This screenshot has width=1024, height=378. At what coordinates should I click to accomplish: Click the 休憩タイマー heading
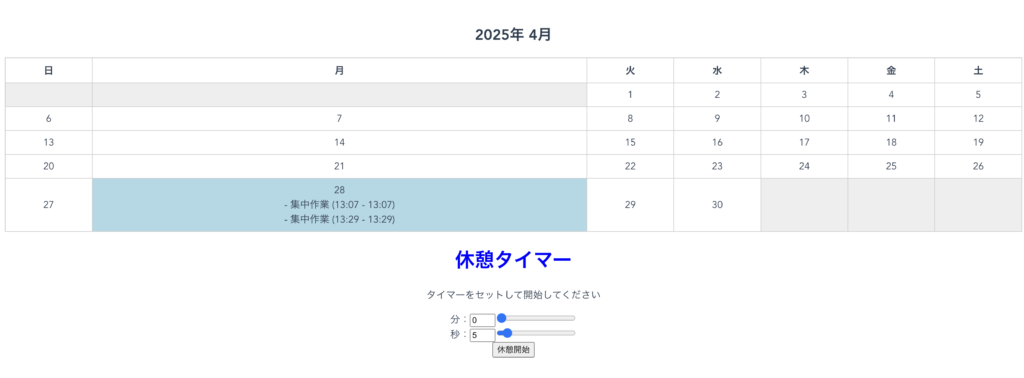tap(513, 260)
